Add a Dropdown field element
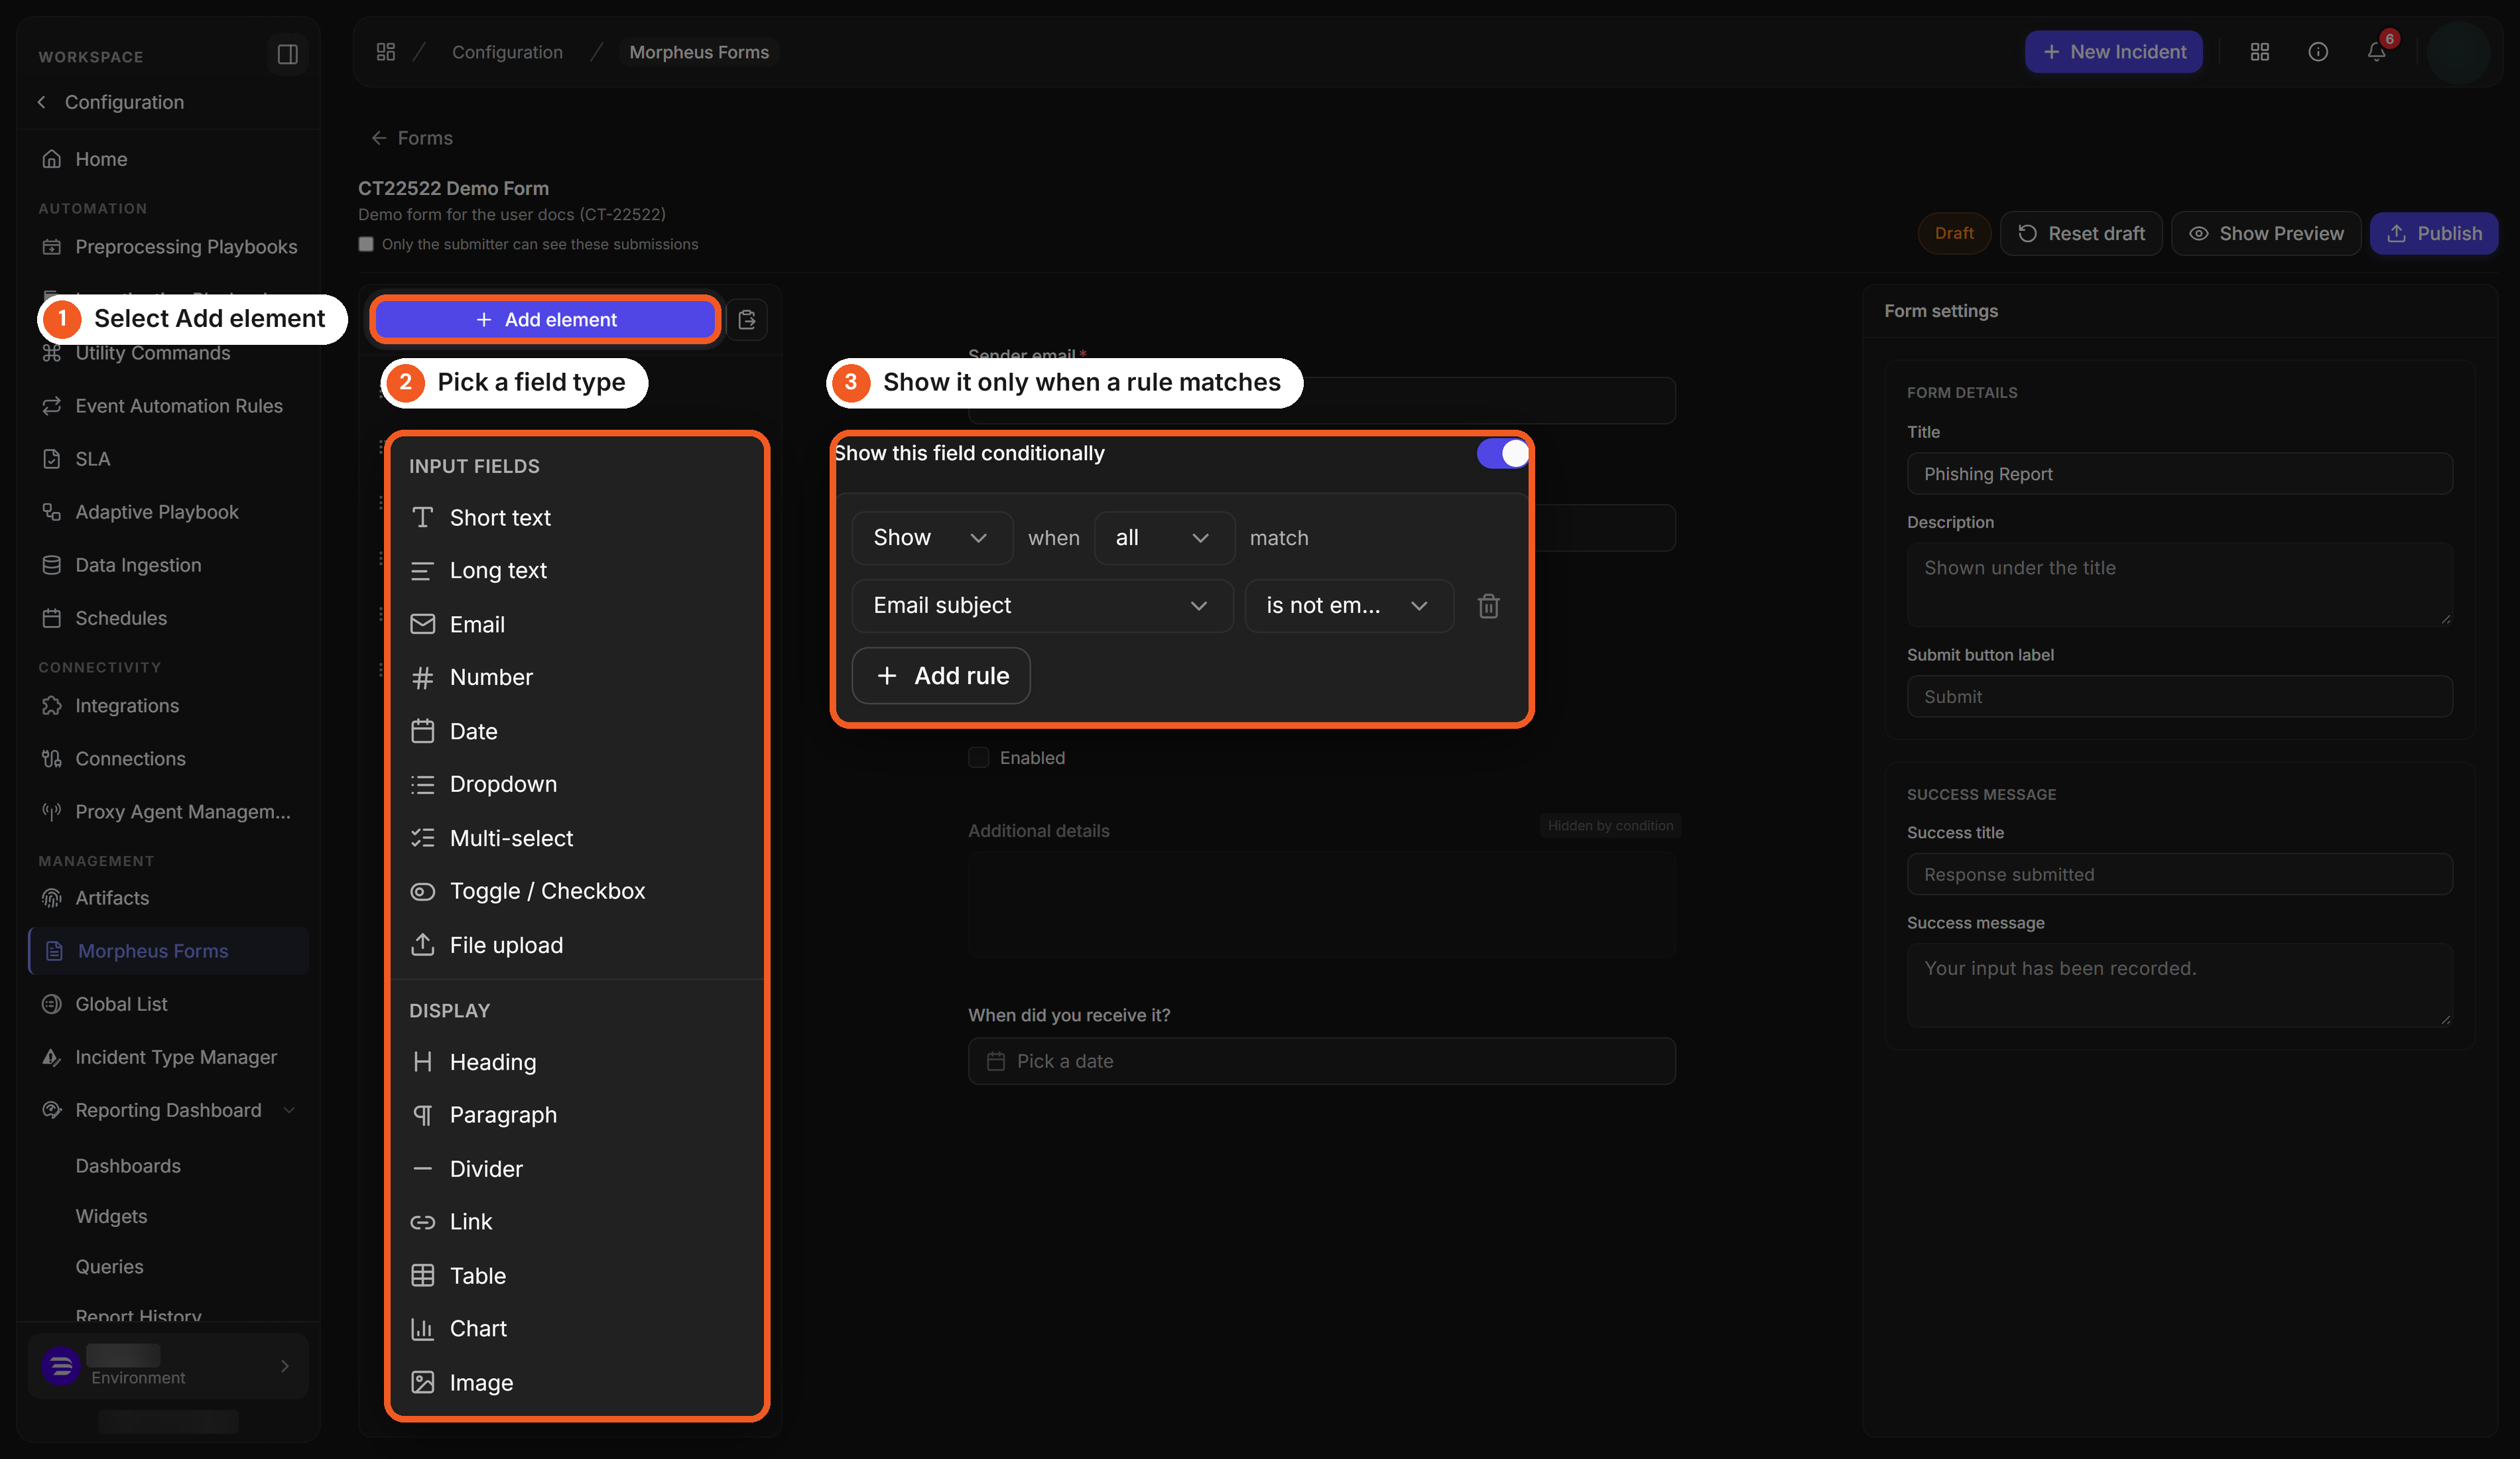 click(x=576, y=784)
